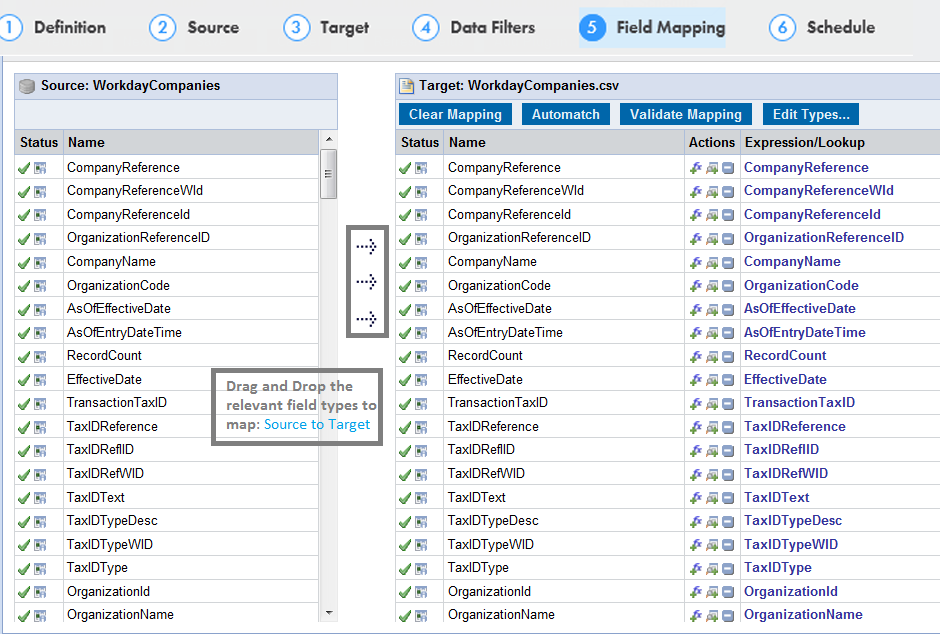This screenshot has height=634, width=940.
Task: Go to step 1 Definition
Action: 53,28
